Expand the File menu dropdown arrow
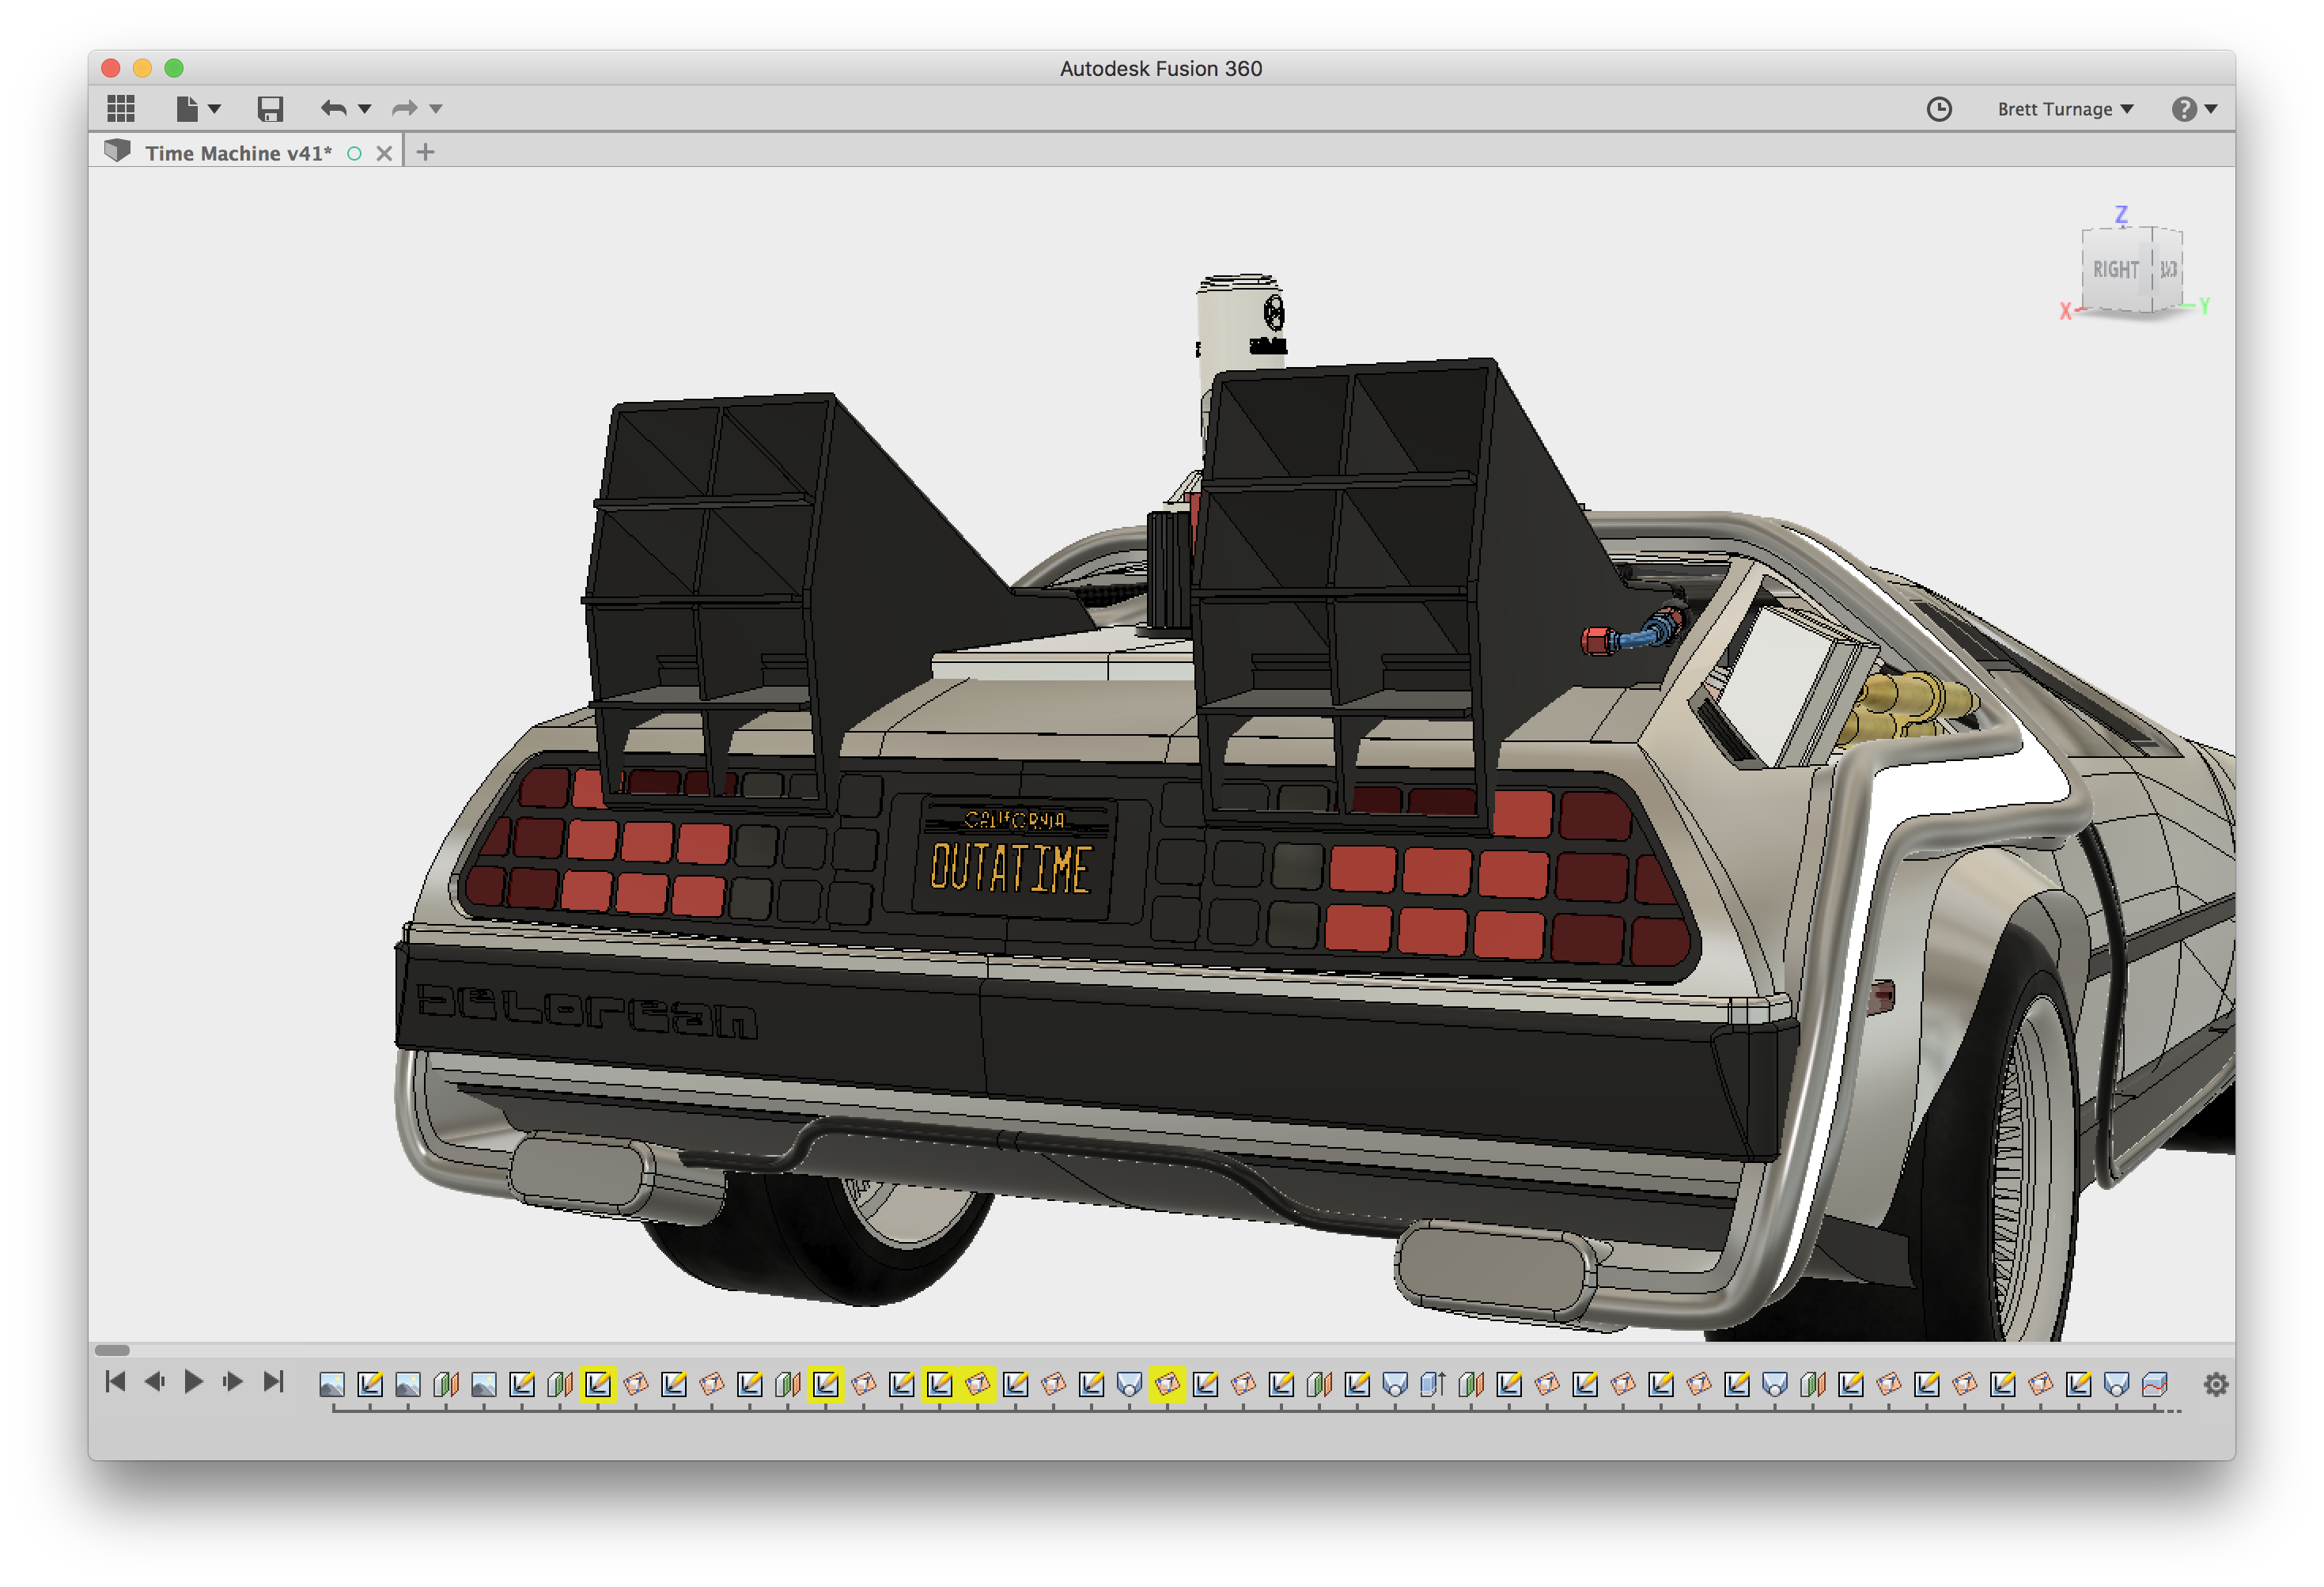Viewport: 2324px width, 1587px height. [x=214, y=109]
